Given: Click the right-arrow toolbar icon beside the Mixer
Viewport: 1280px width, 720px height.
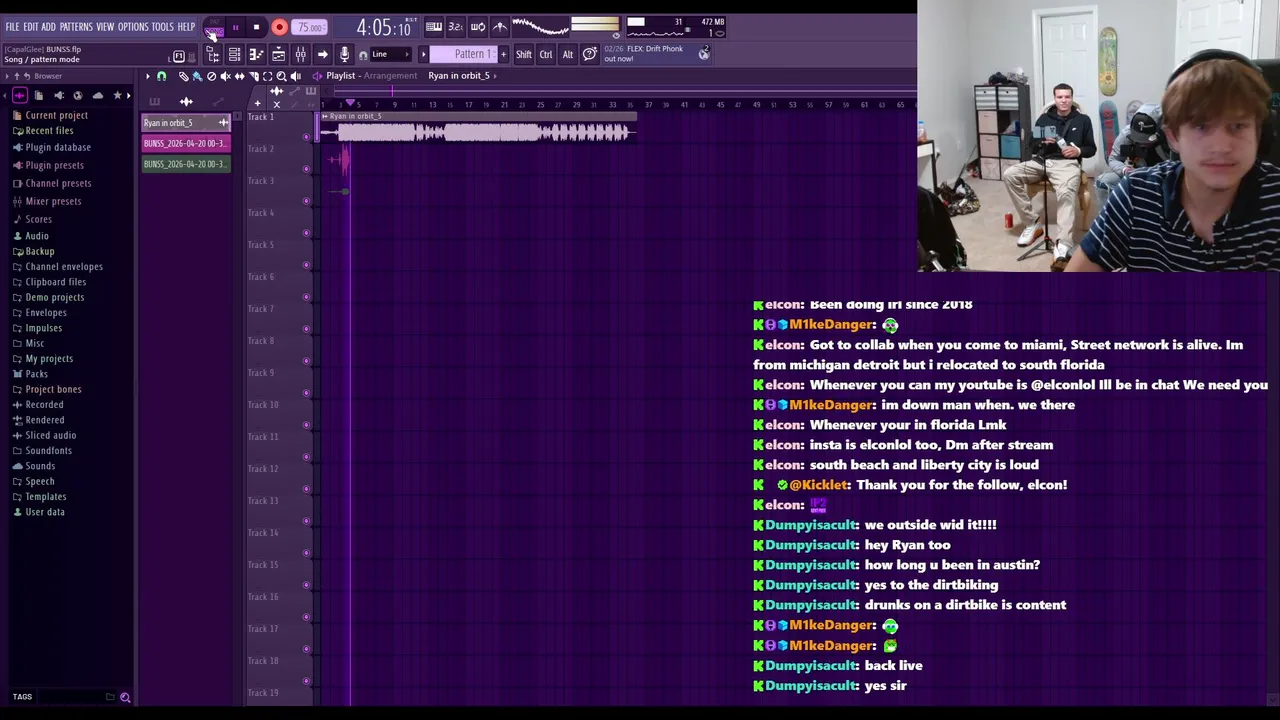Looking at the screenshot, I should pyautogui.click(x=322, y=54).
